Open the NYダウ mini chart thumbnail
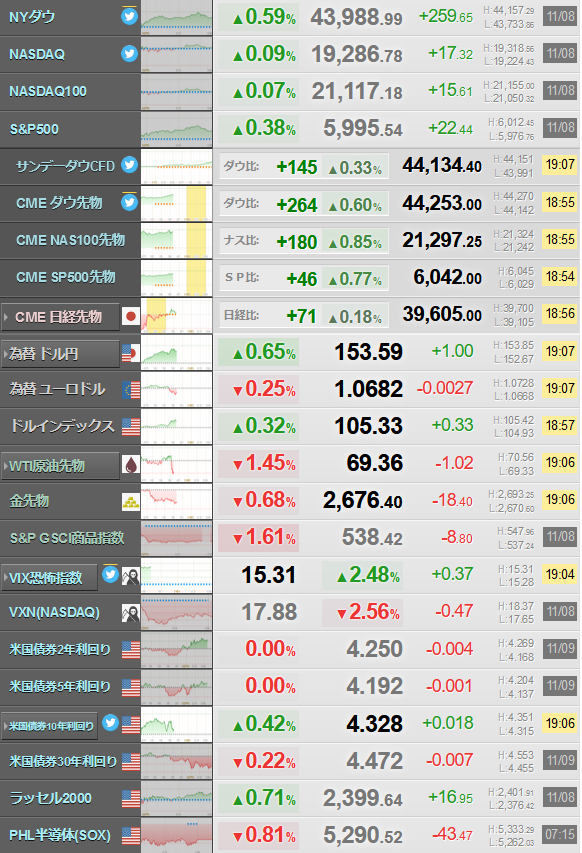The image size is (582, 853). coord(176,18)
